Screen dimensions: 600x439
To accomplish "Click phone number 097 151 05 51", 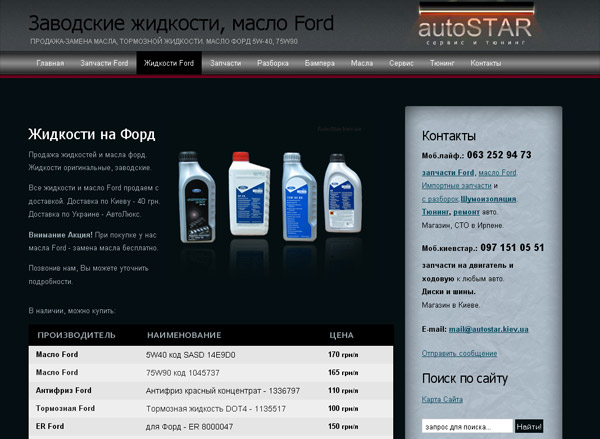I will [x=512, y=248].
